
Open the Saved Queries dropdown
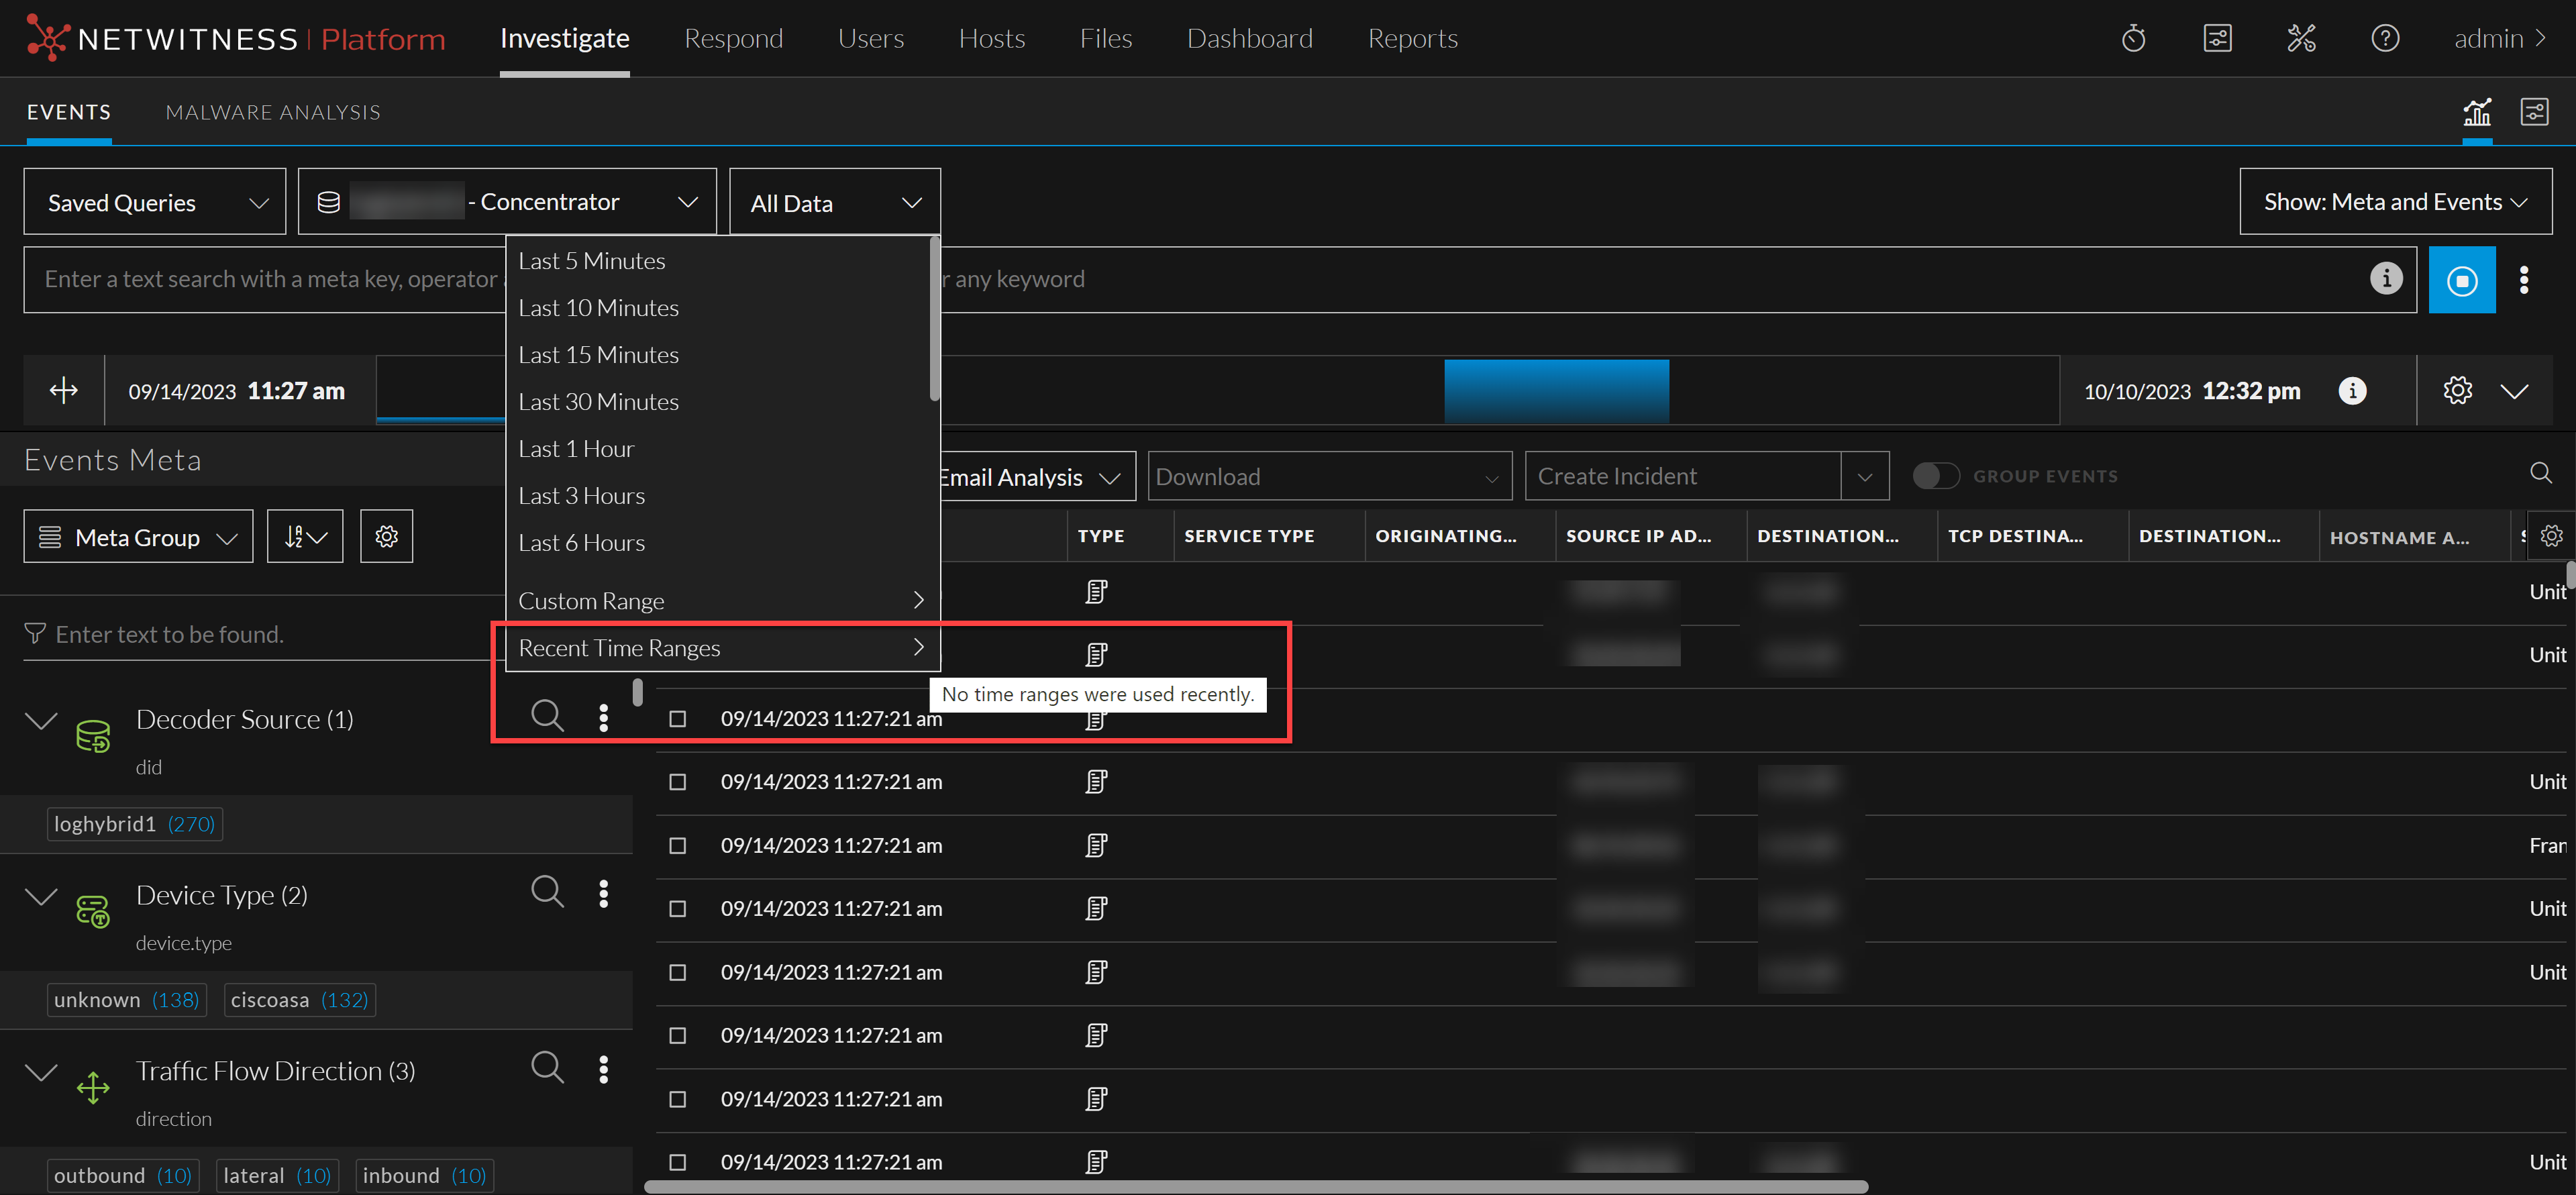click(x=155, y=203)
